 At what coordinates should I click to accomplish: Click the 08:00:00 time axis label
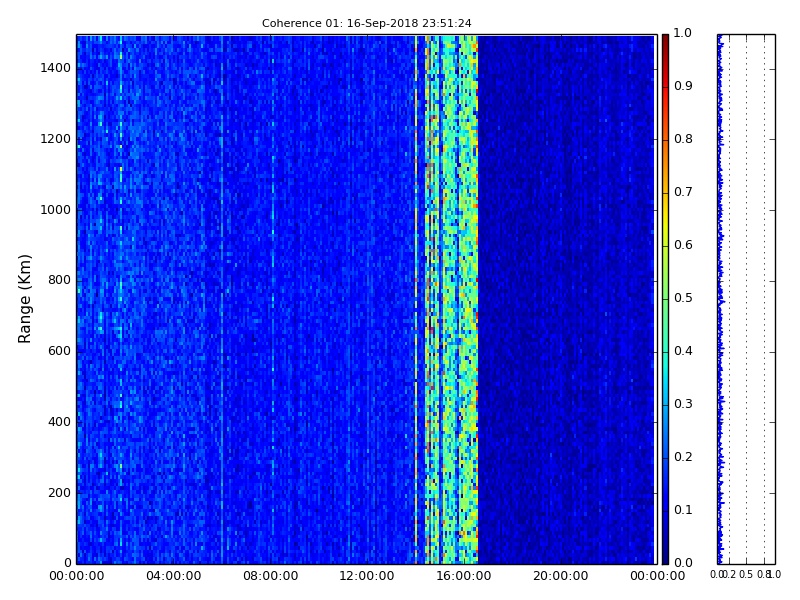coord(270,576)
